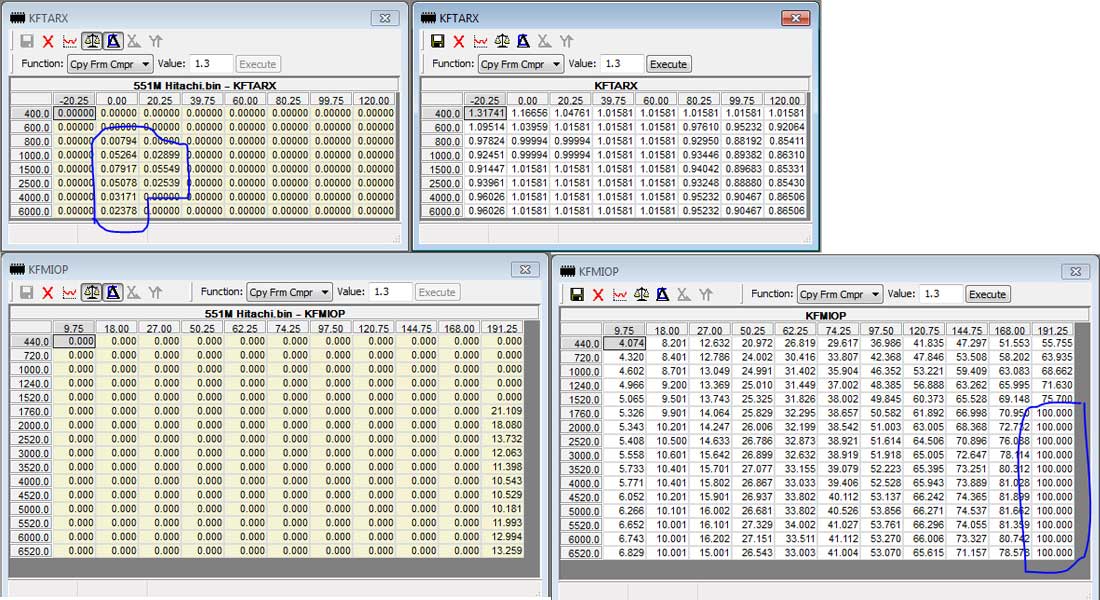Click red X icon in non-comparison KFMIOP window
This screenshot has width=1100, height=600.
598,294
